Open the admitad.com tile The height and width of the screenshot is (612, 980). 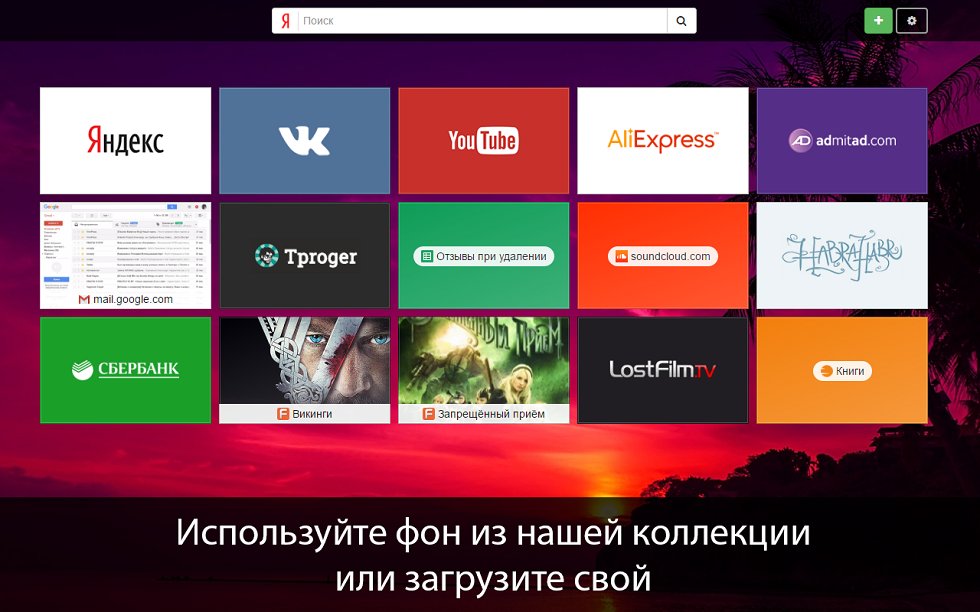pos(841,140)
